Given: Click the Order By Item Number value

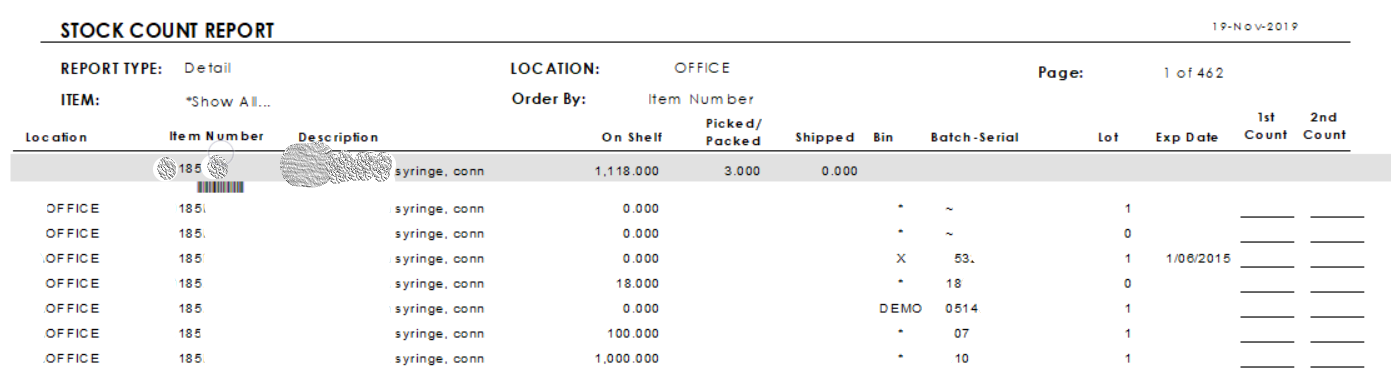Looking at the screenshot, I should (701, 99).
